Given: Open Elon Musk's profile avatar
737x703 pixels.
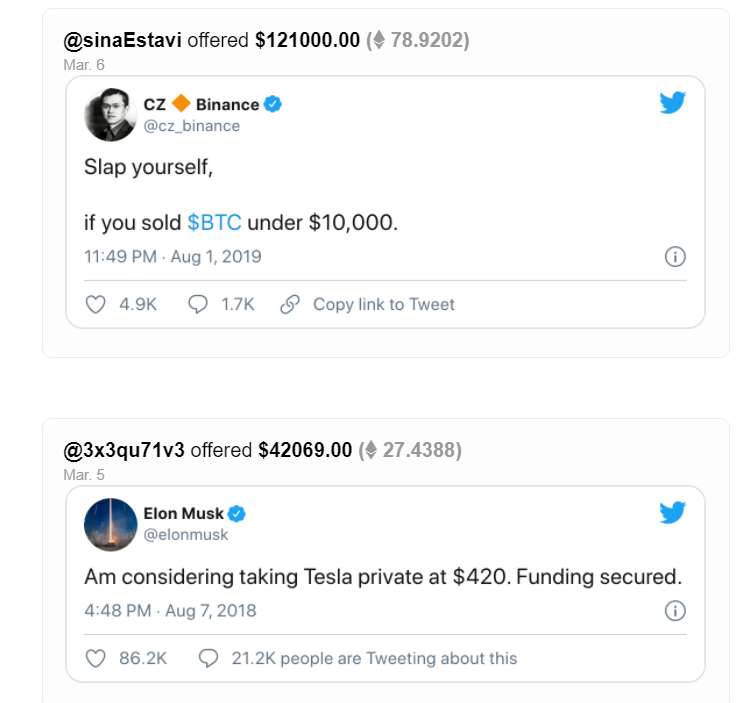Looking at the screenshot, I should point(110,524).
